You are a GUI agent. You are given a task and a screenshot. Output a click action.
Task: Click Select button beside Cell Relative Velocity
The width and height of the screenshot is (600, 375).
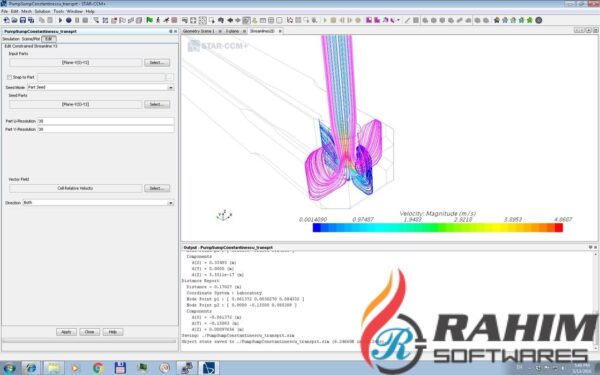157,188
